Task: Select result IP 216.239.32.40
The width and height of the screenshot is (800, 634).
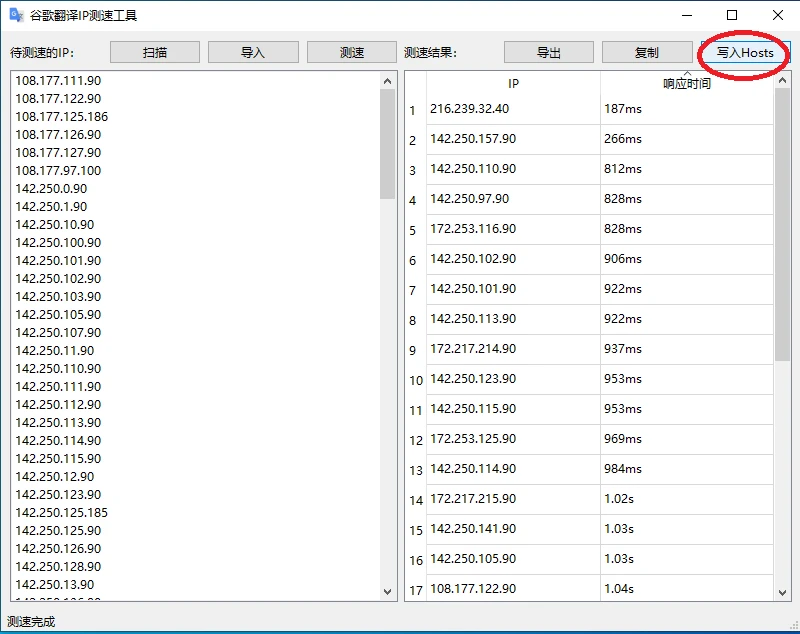Action: tap(513, 109)
